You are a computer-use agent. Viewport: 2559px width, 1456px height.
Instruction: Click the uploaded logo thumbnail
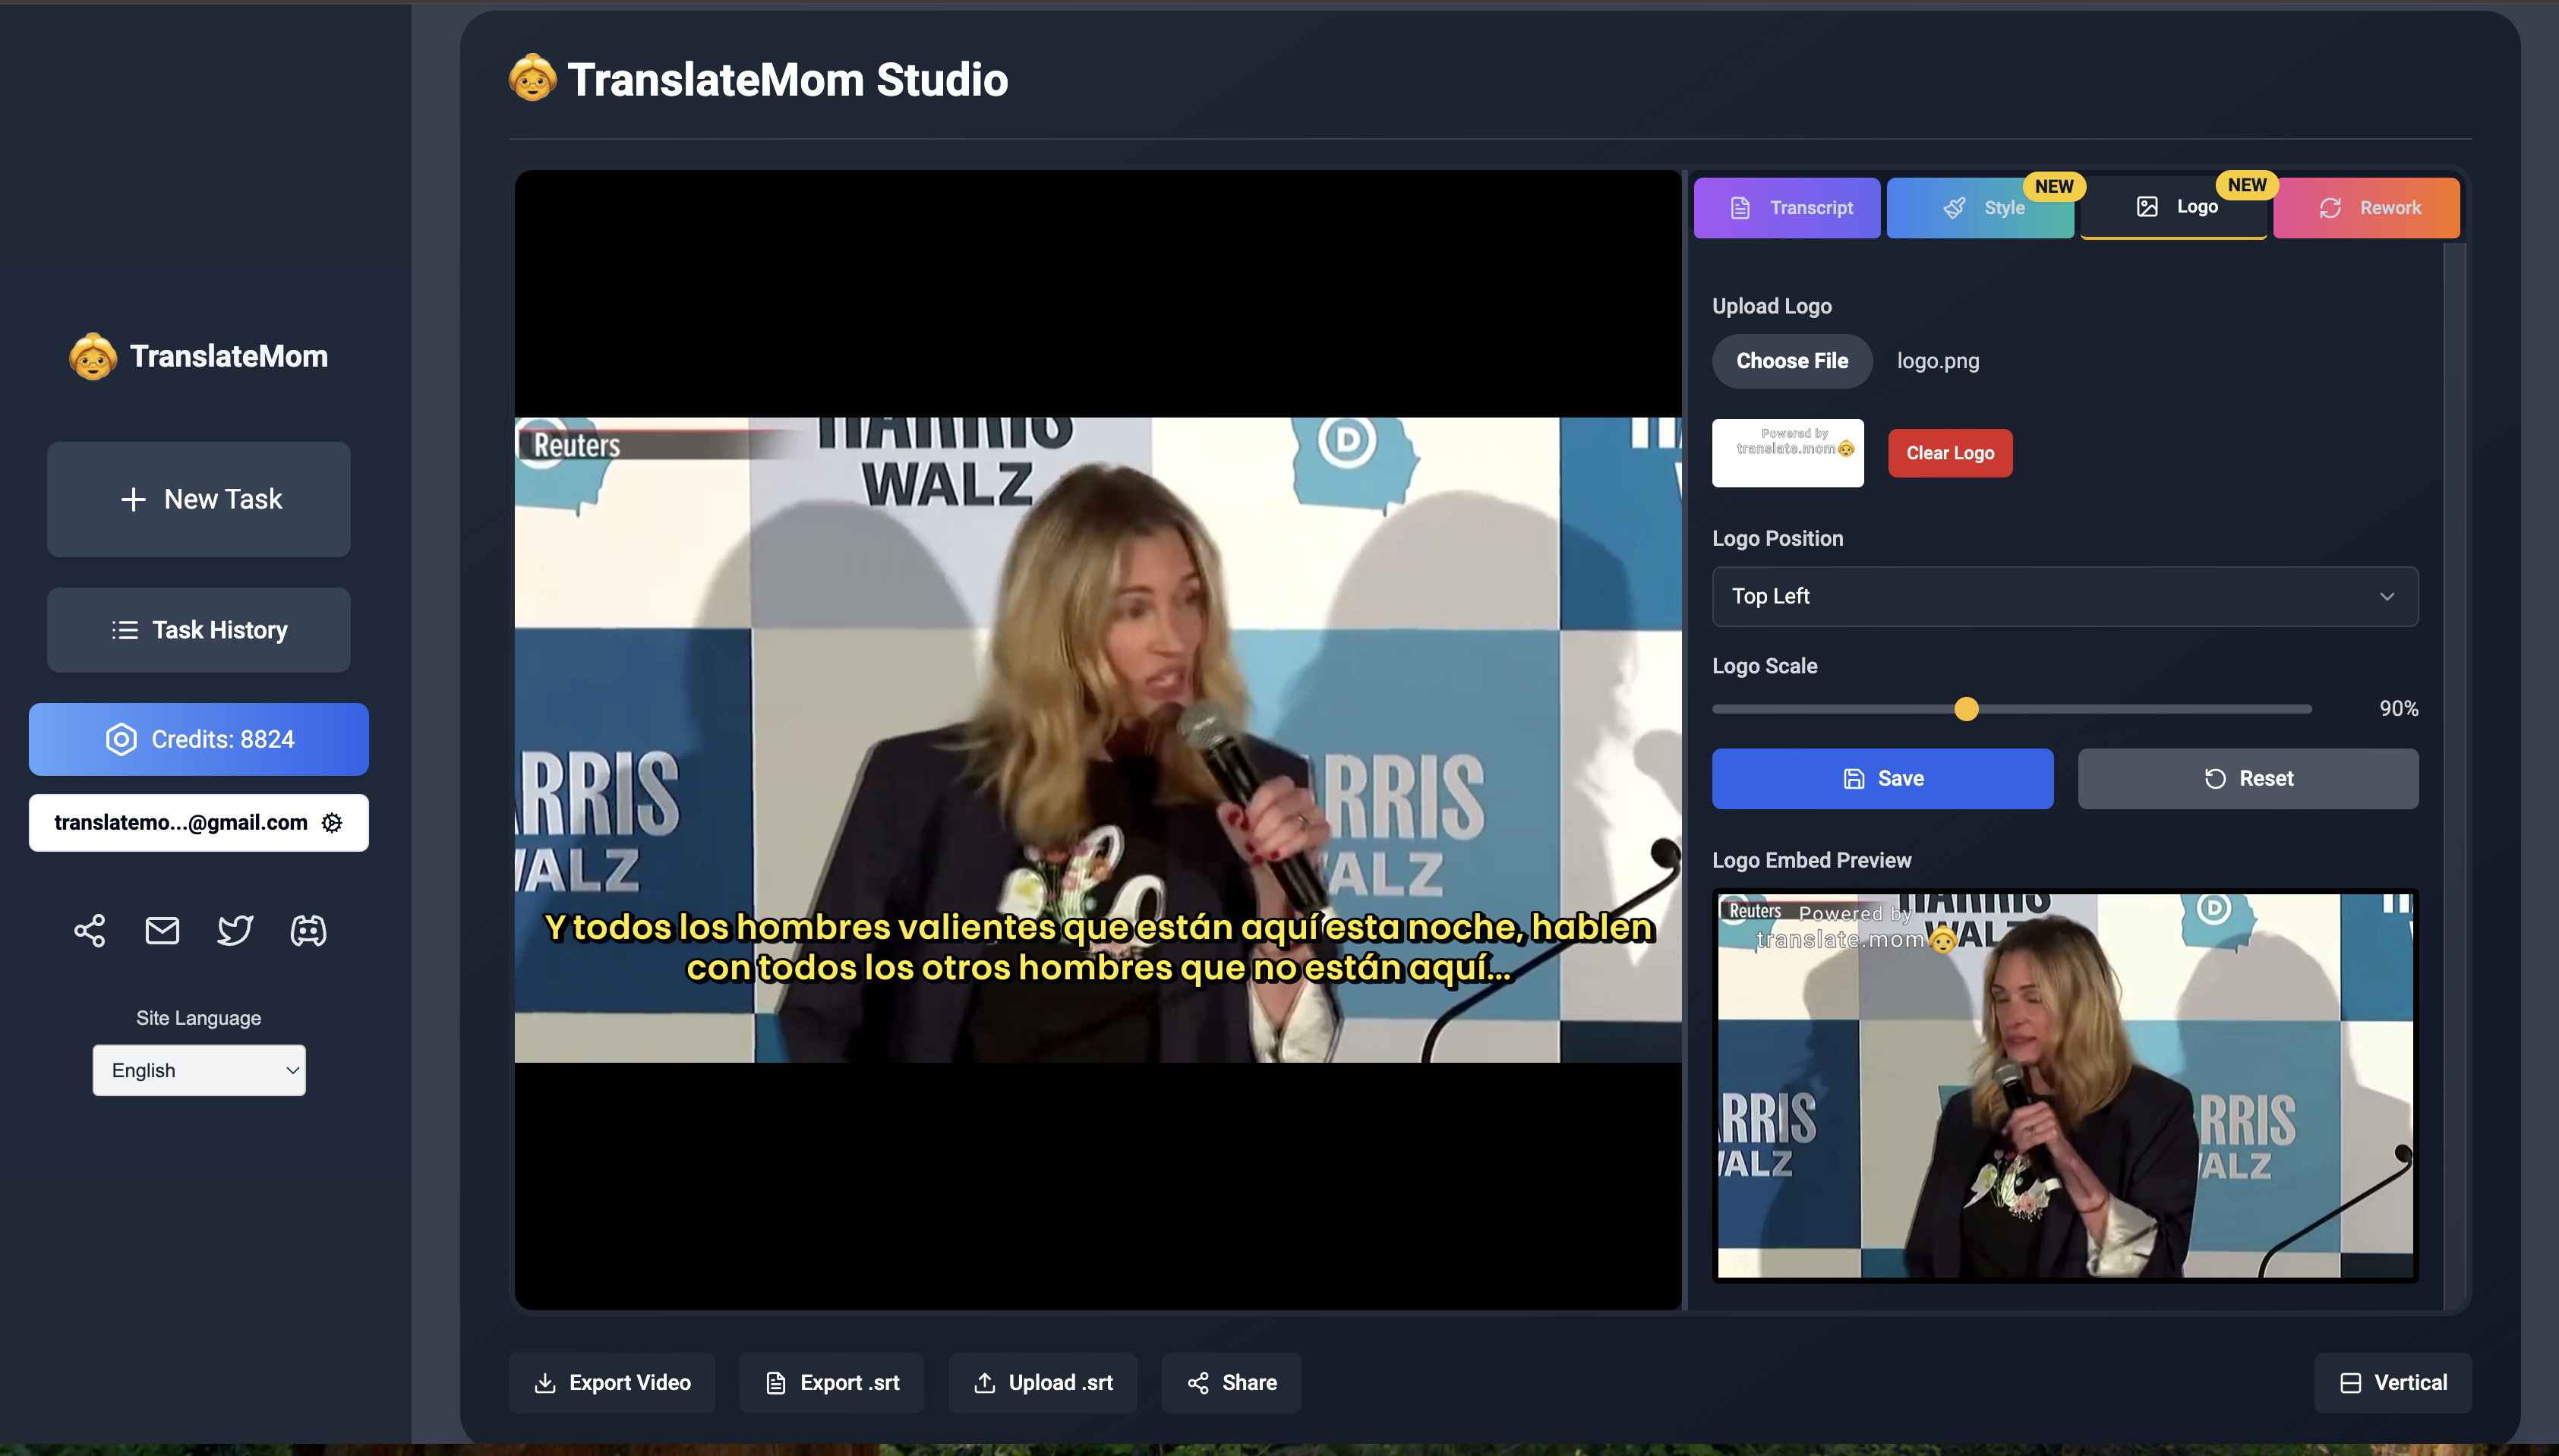[x=1788, y=453]
